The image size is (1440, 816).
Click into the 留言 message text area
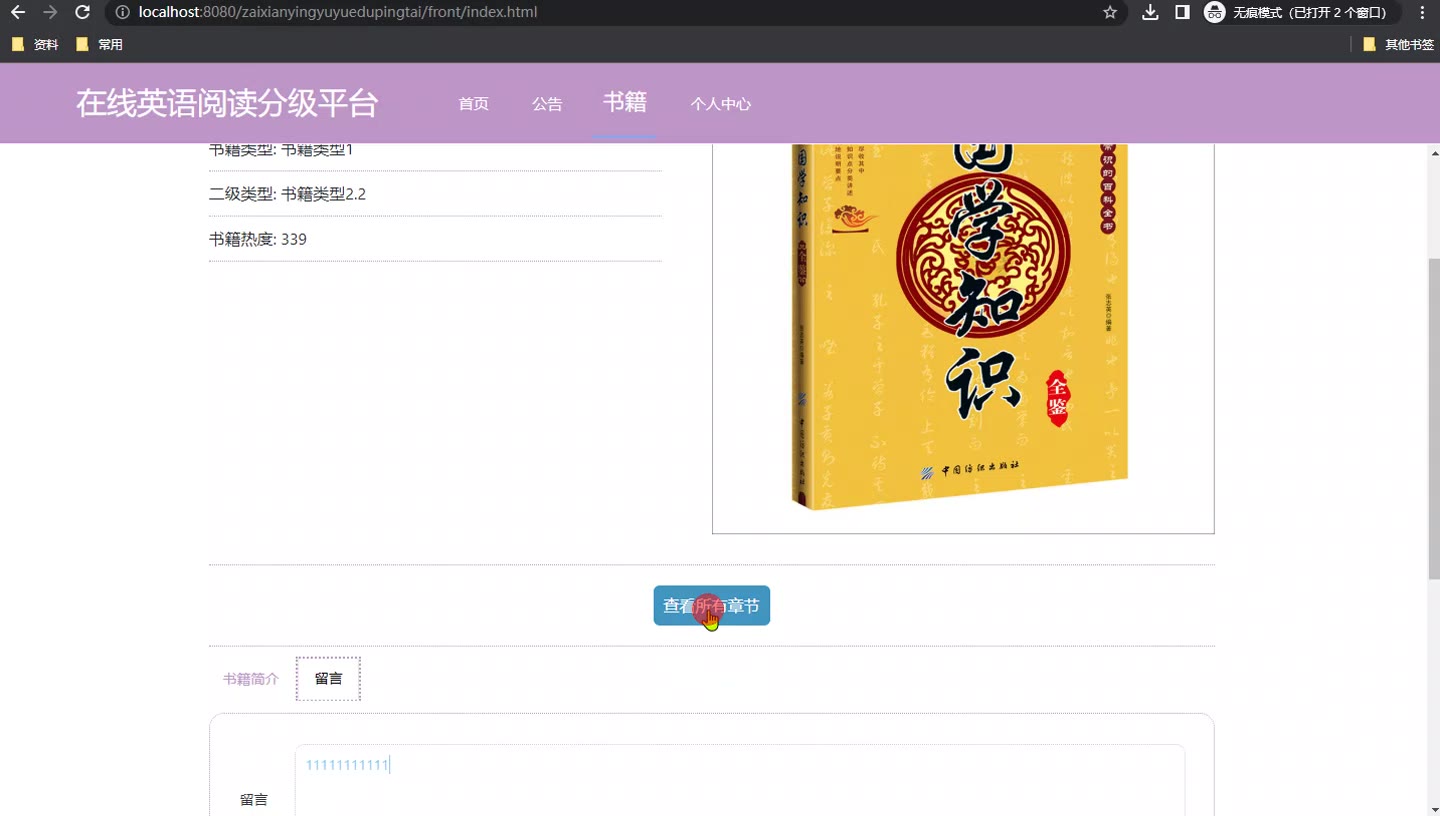click(x=740, y=780)
